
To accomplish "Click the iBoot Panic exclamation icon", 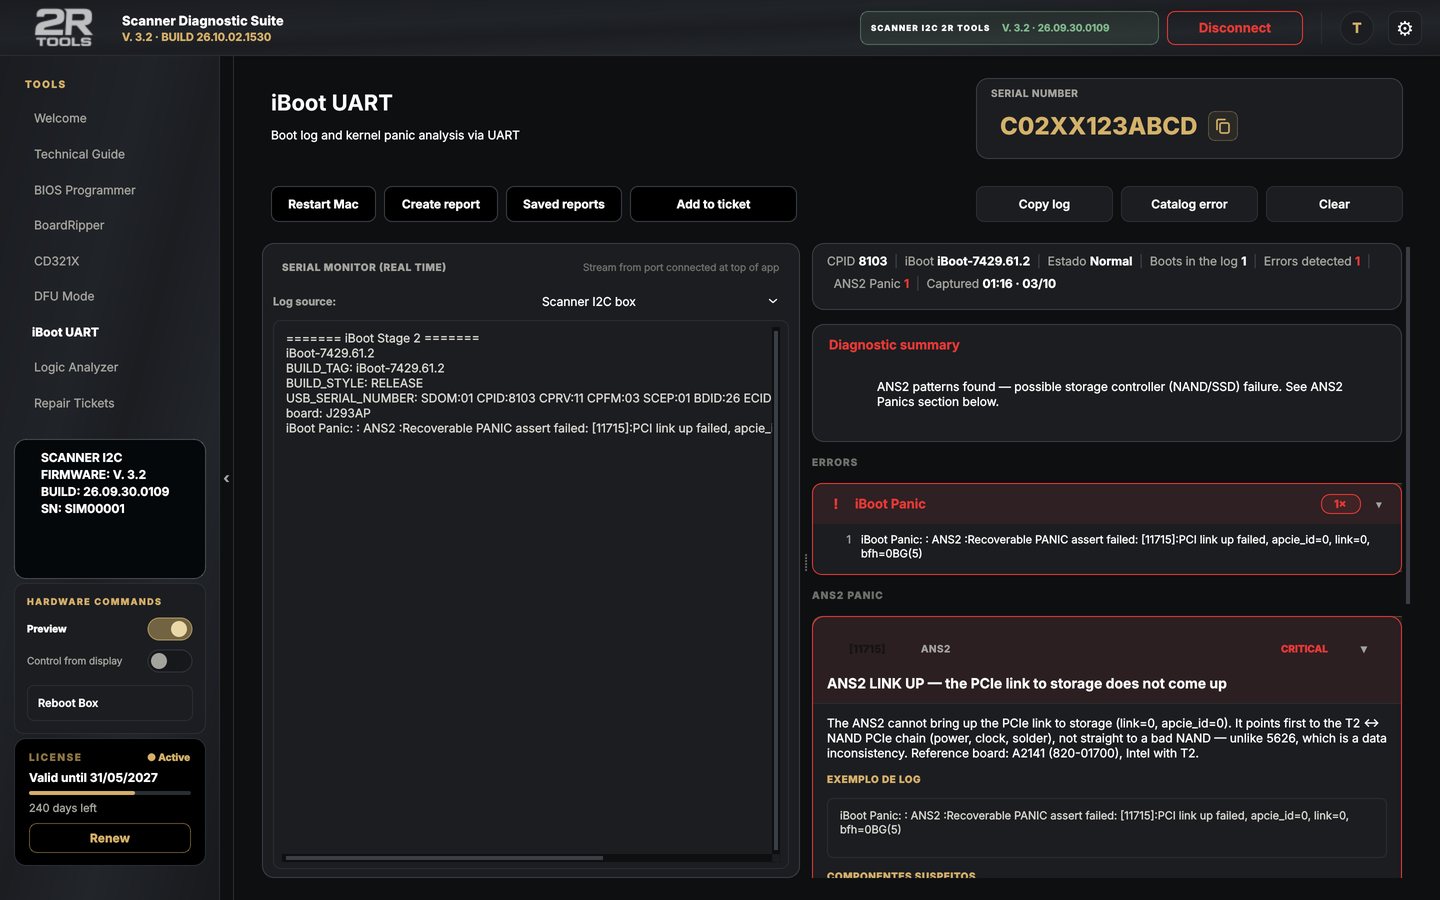I will coord(835,504).
